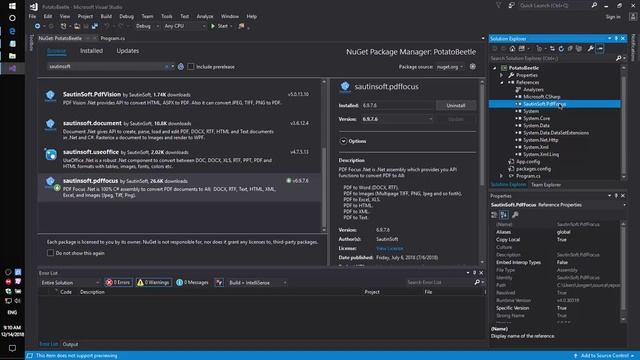
Task: Expand the Options section
Action: coord(343,141)
